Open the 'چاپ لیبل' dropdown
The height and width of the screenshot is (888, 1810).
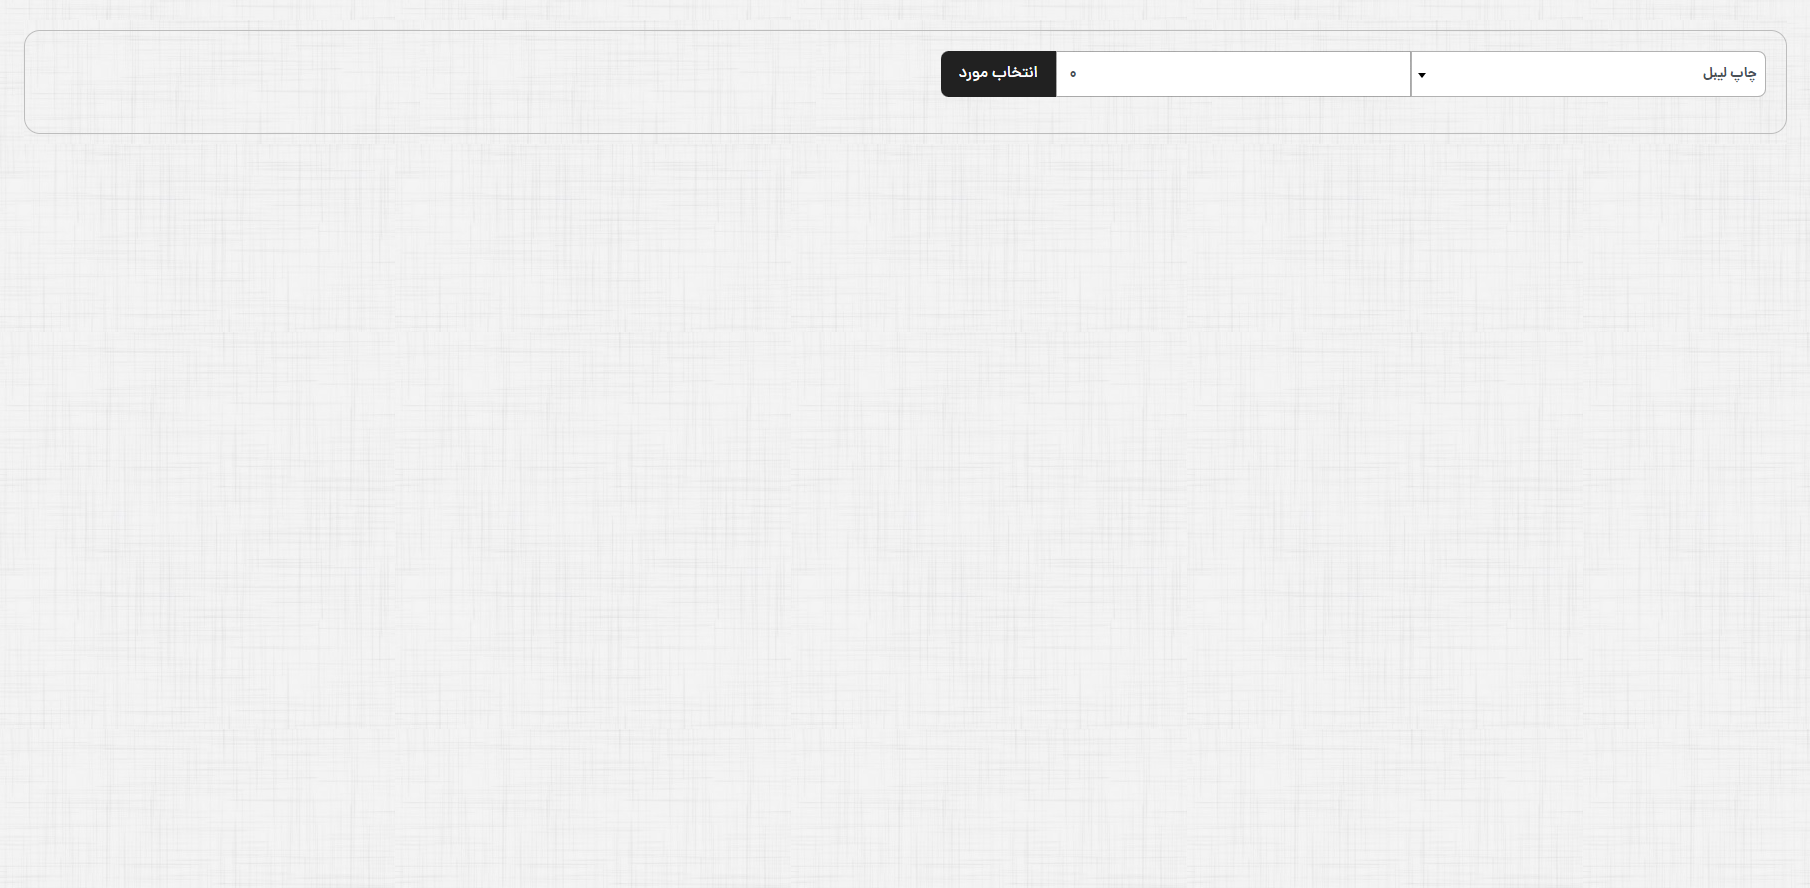1588,74
